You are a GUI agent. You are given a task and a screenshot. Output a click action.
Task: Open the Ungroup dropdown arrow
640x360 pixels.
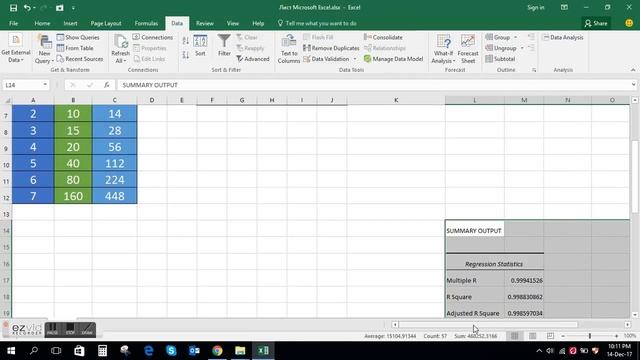[522, 48]
